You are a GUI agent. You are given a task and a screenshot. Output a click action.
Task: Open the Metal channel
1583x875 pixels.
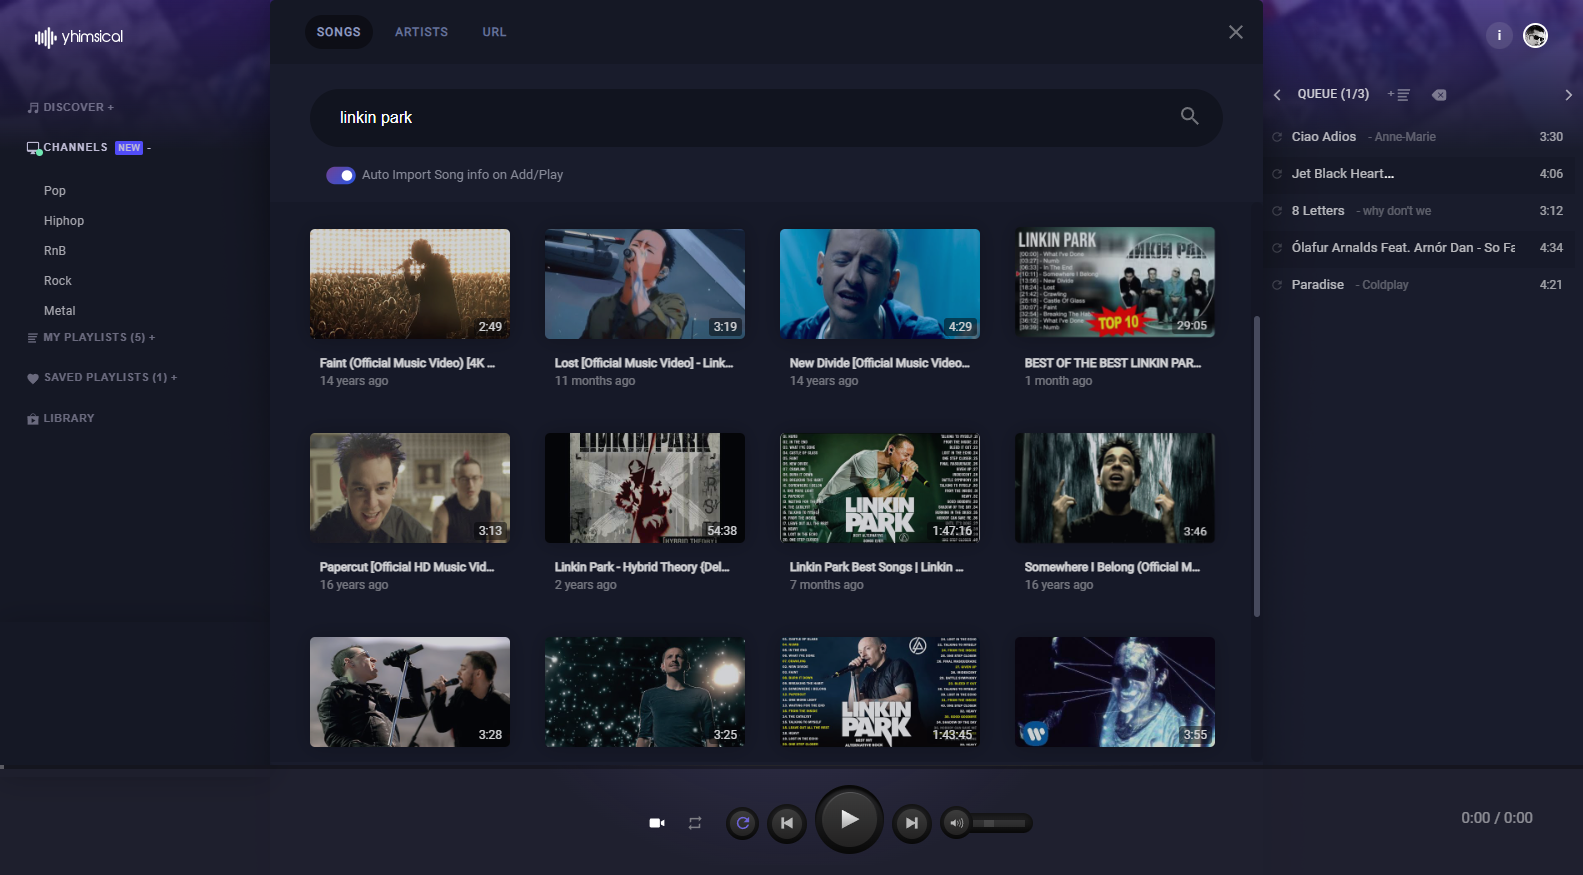point(60,311)
